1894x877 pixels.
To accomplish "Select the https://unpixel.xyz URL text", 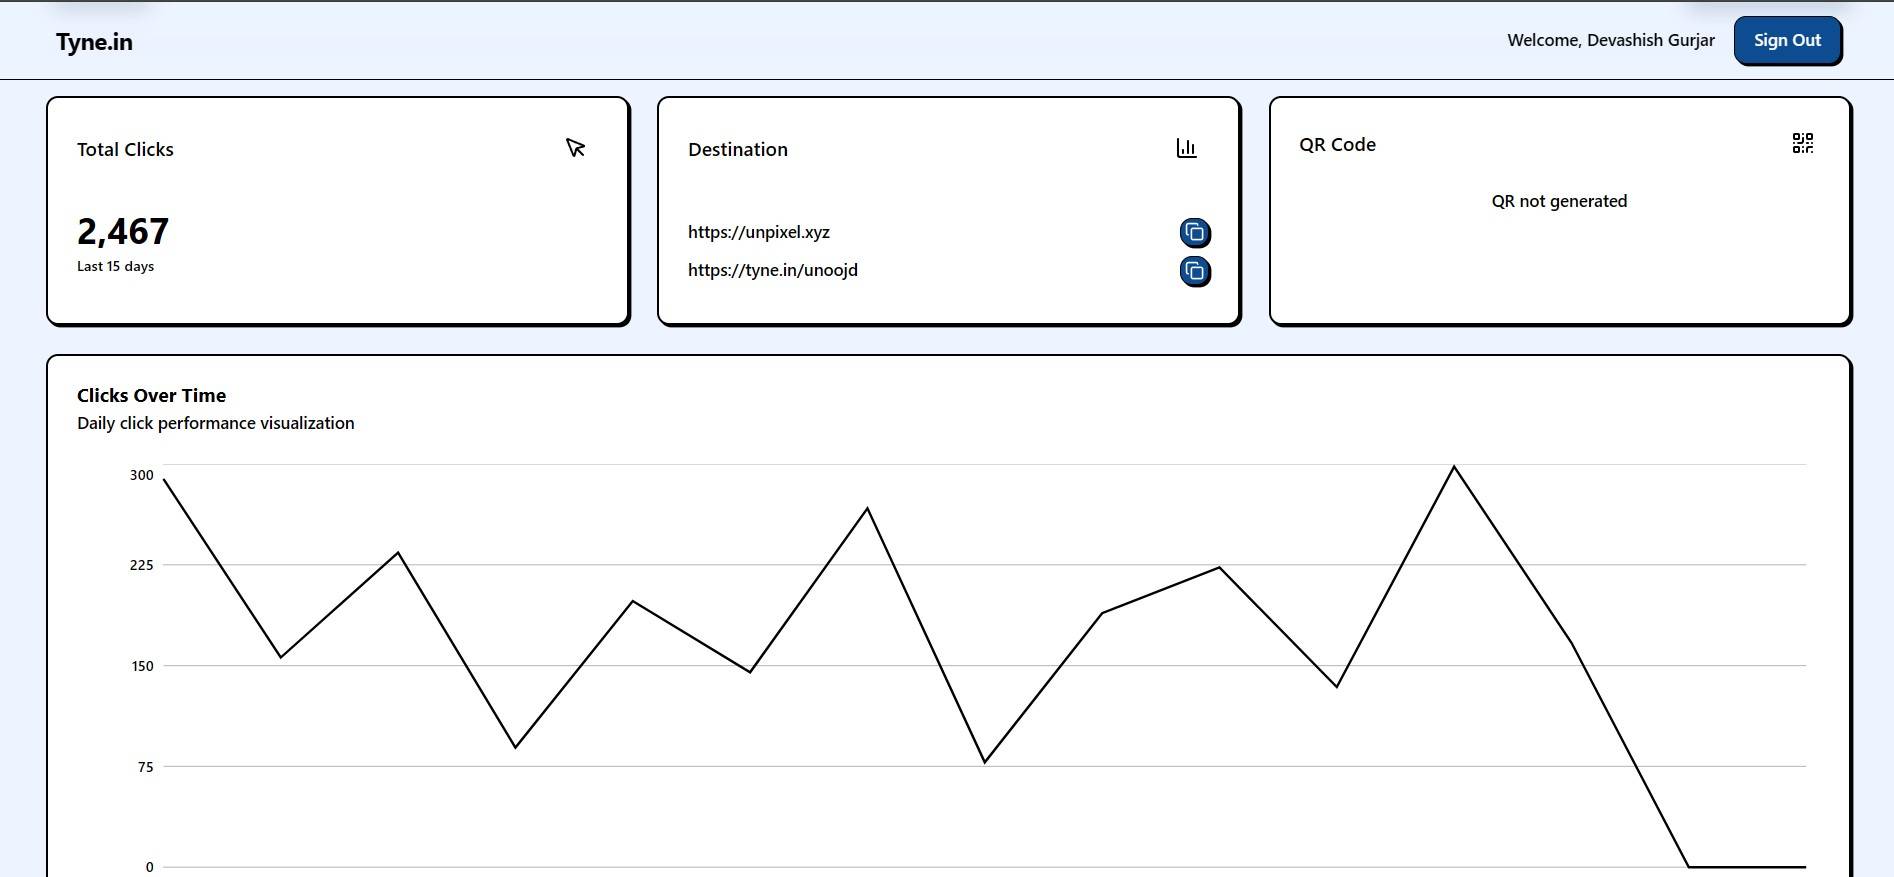I will click(758, 232).
